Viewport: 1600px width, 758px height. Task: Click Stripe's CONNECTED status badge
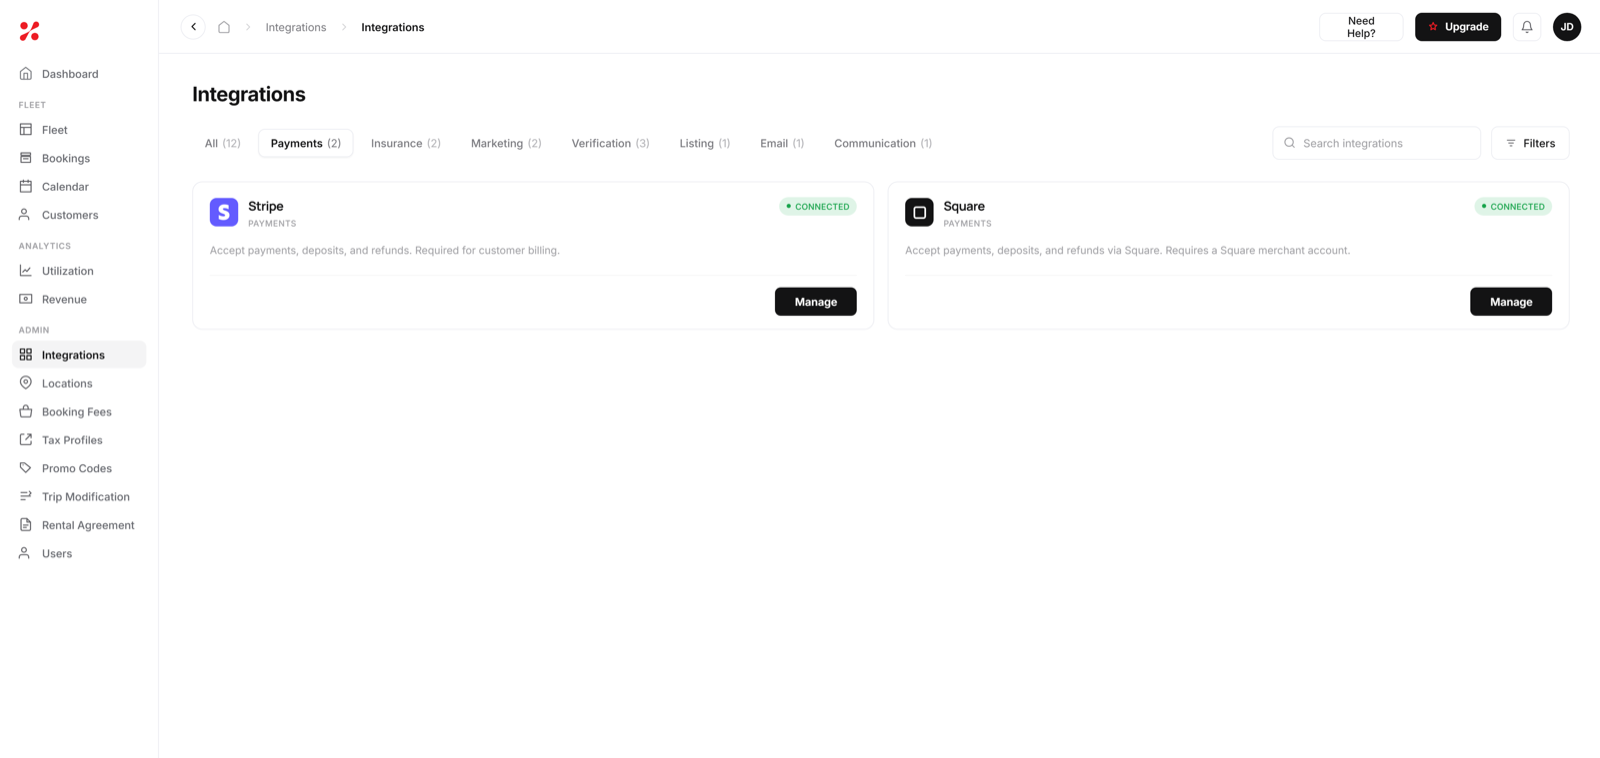pyautogui.click(x=818, y=207)
